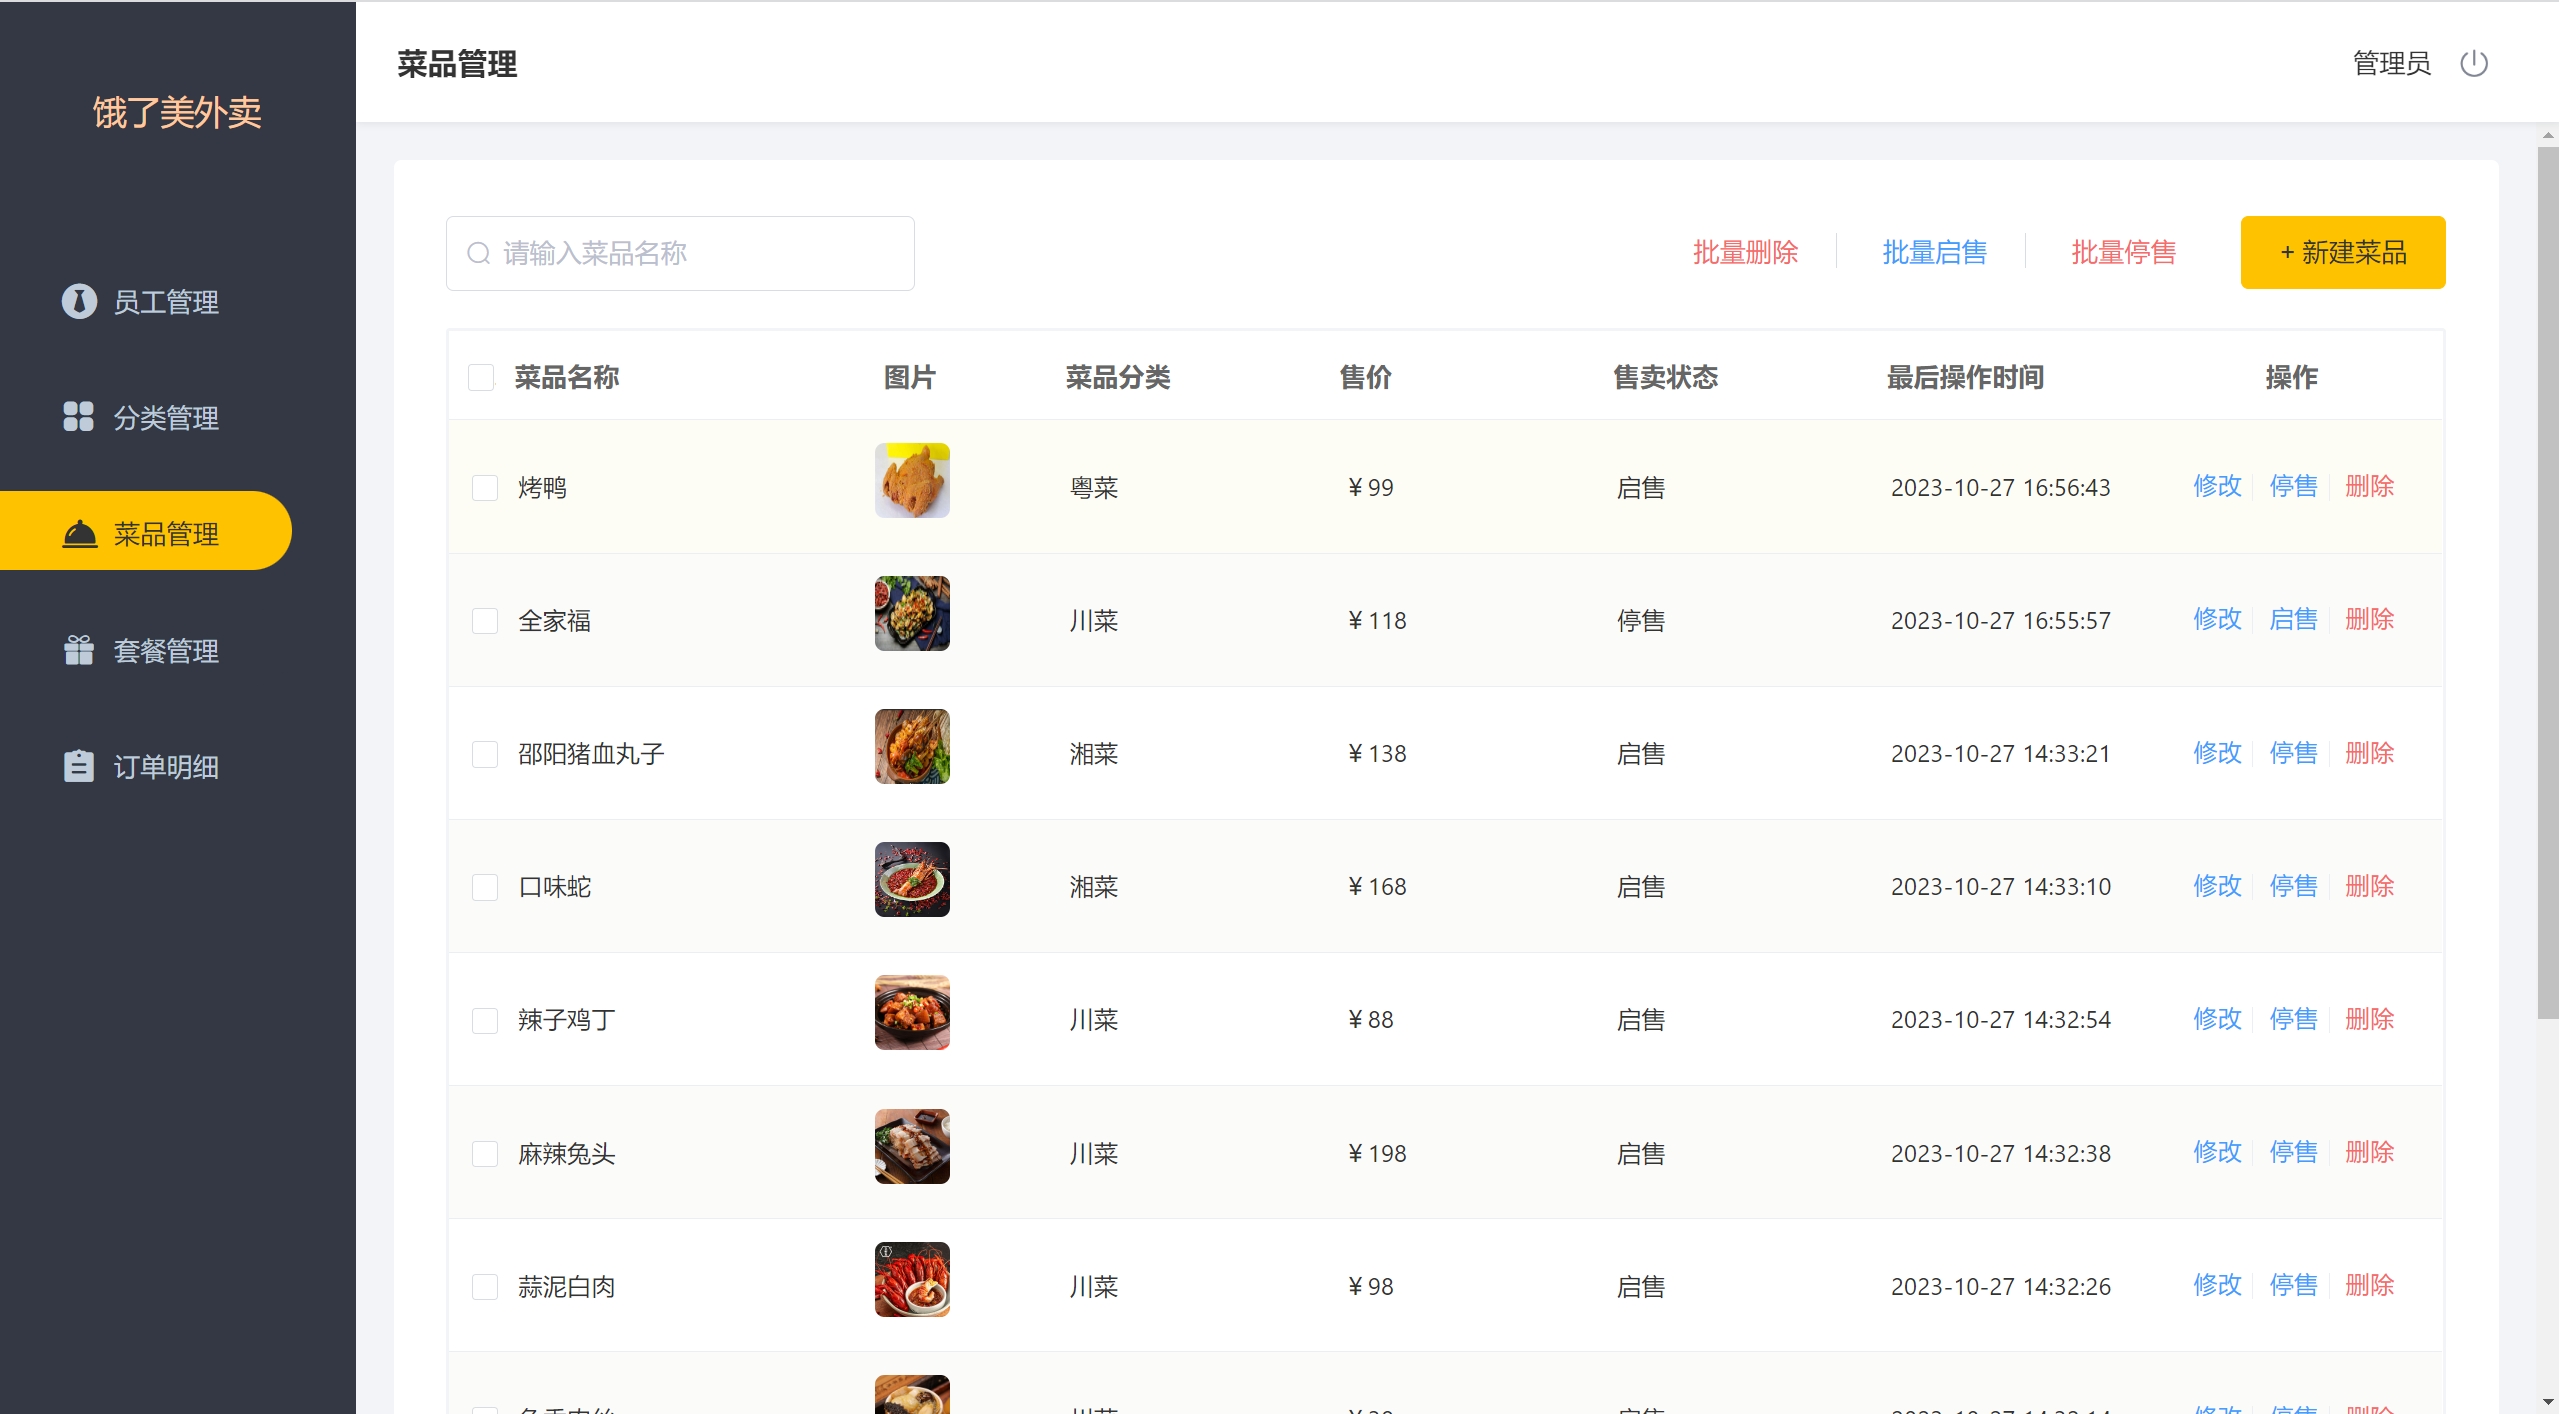Open the 烤鸭 dish thumbnail image
The height and width of the screenshot is (1414, 2559).
911,481
